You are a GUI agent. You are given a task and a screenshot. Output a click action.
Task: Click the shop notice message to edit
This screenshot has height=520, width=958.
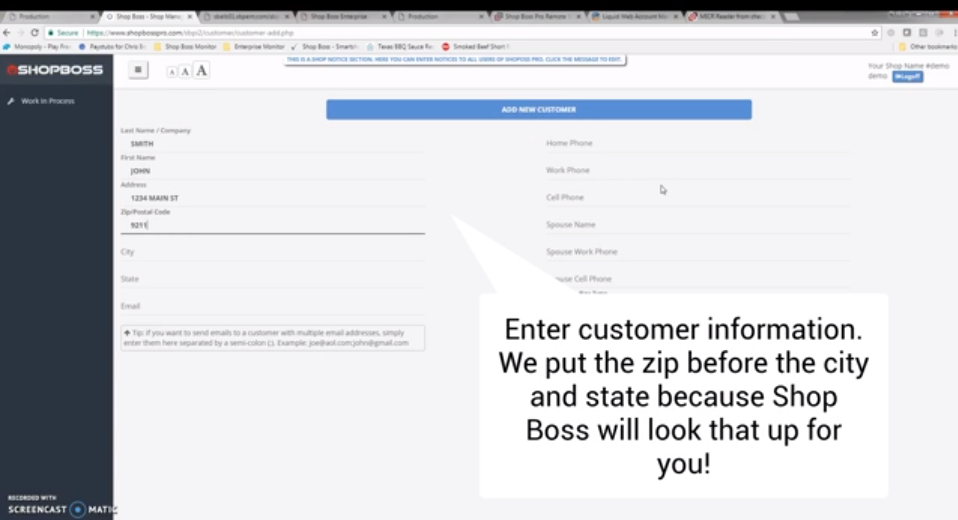point(455,60)
